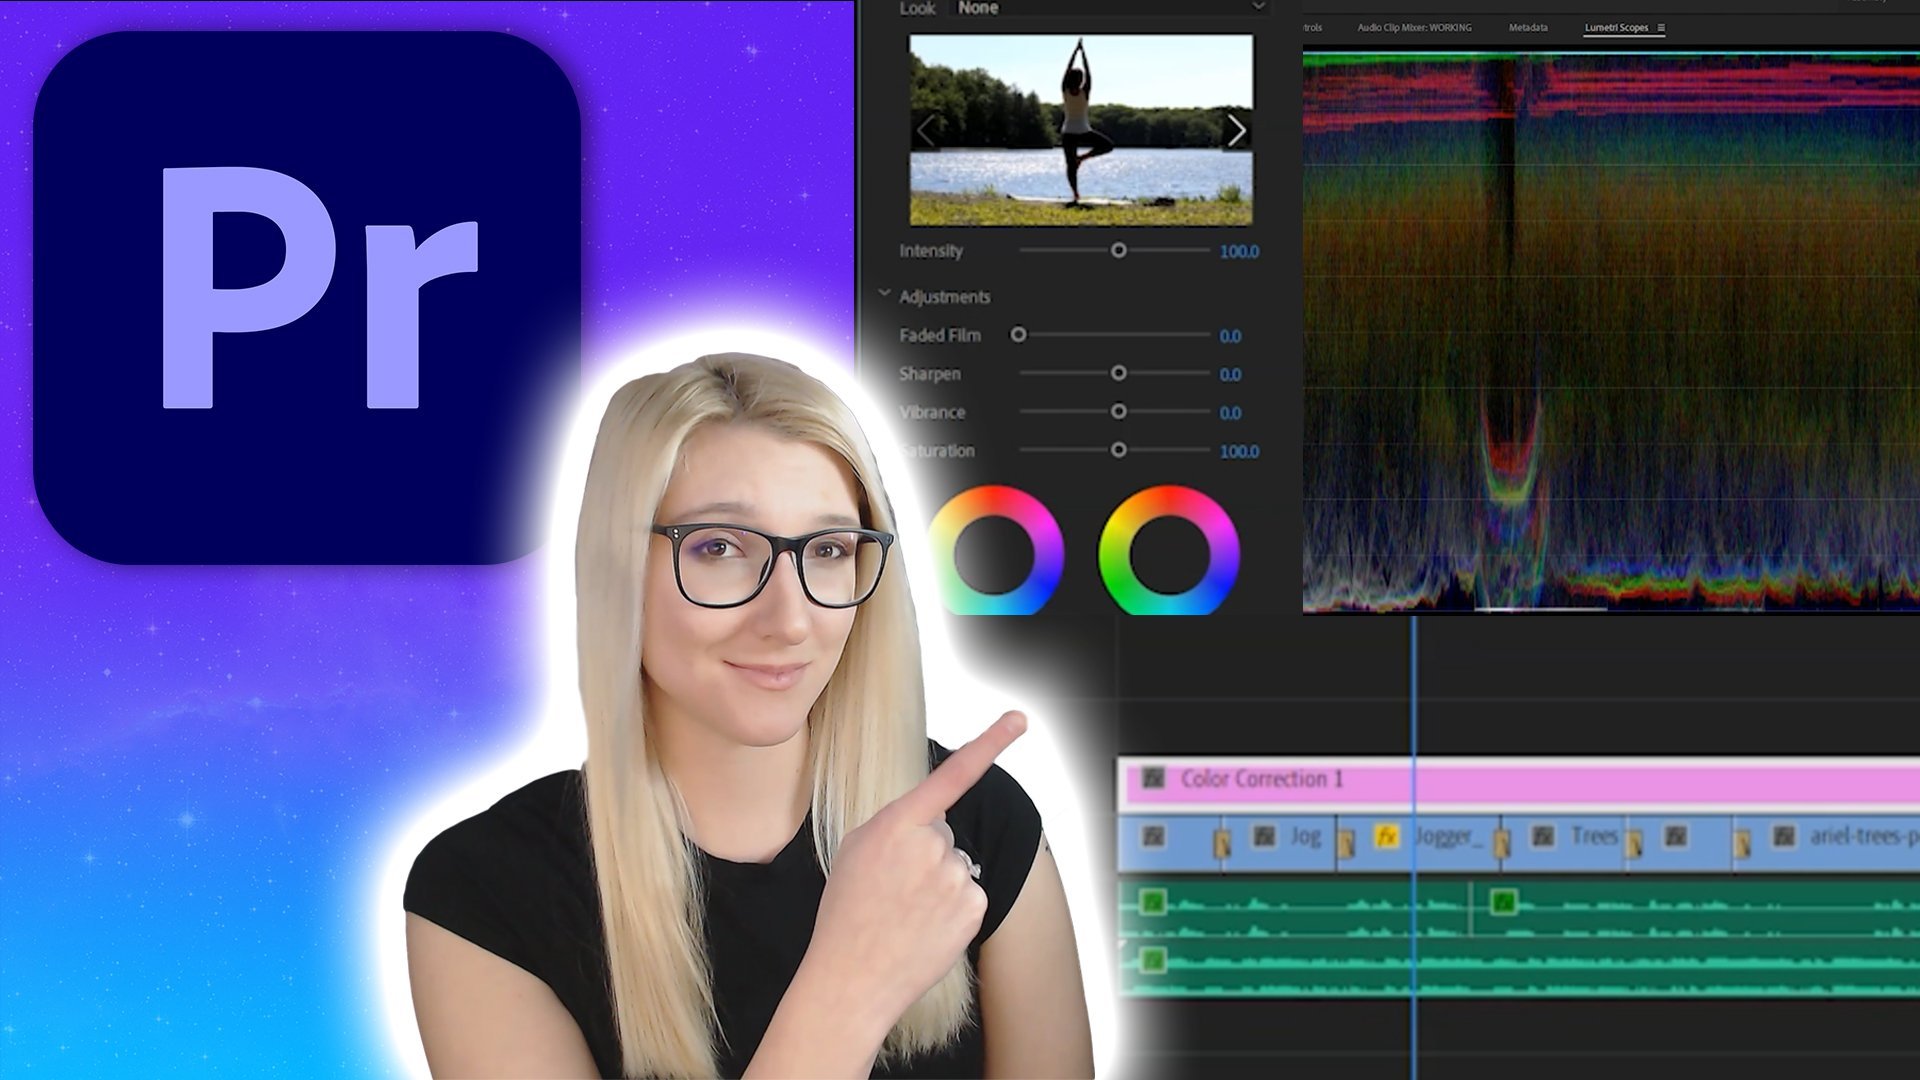
Task: Click the Vibrance slider handle
Action: [x=1118, y=411]
